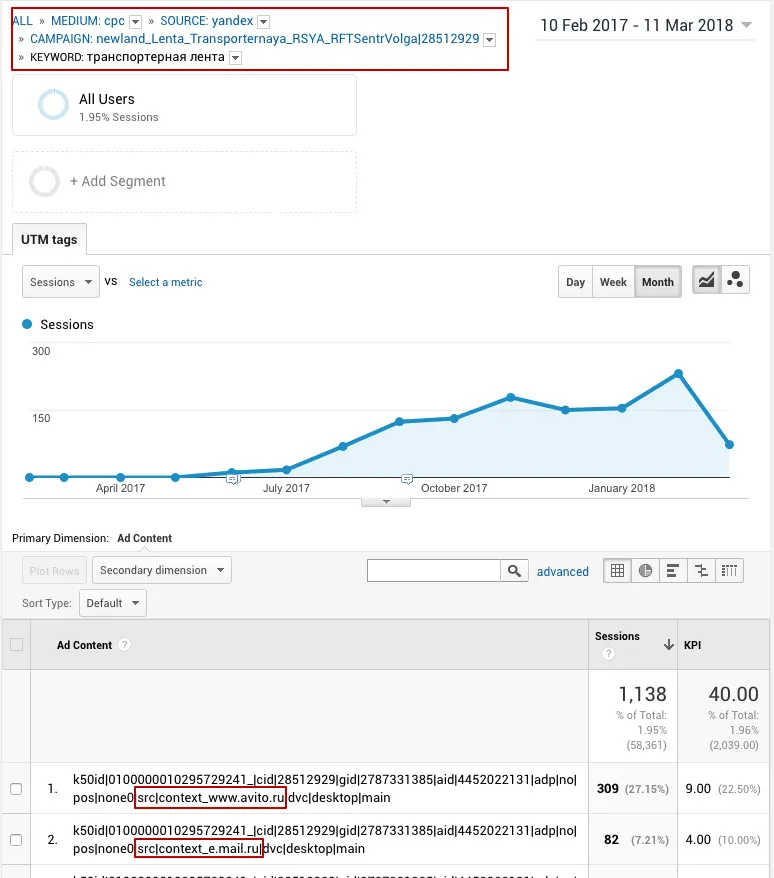Click the MEDIUM: cpc breadcrumb link
Image resolution: width=774 pixels, height=878 pixels.
click(88, 21)
